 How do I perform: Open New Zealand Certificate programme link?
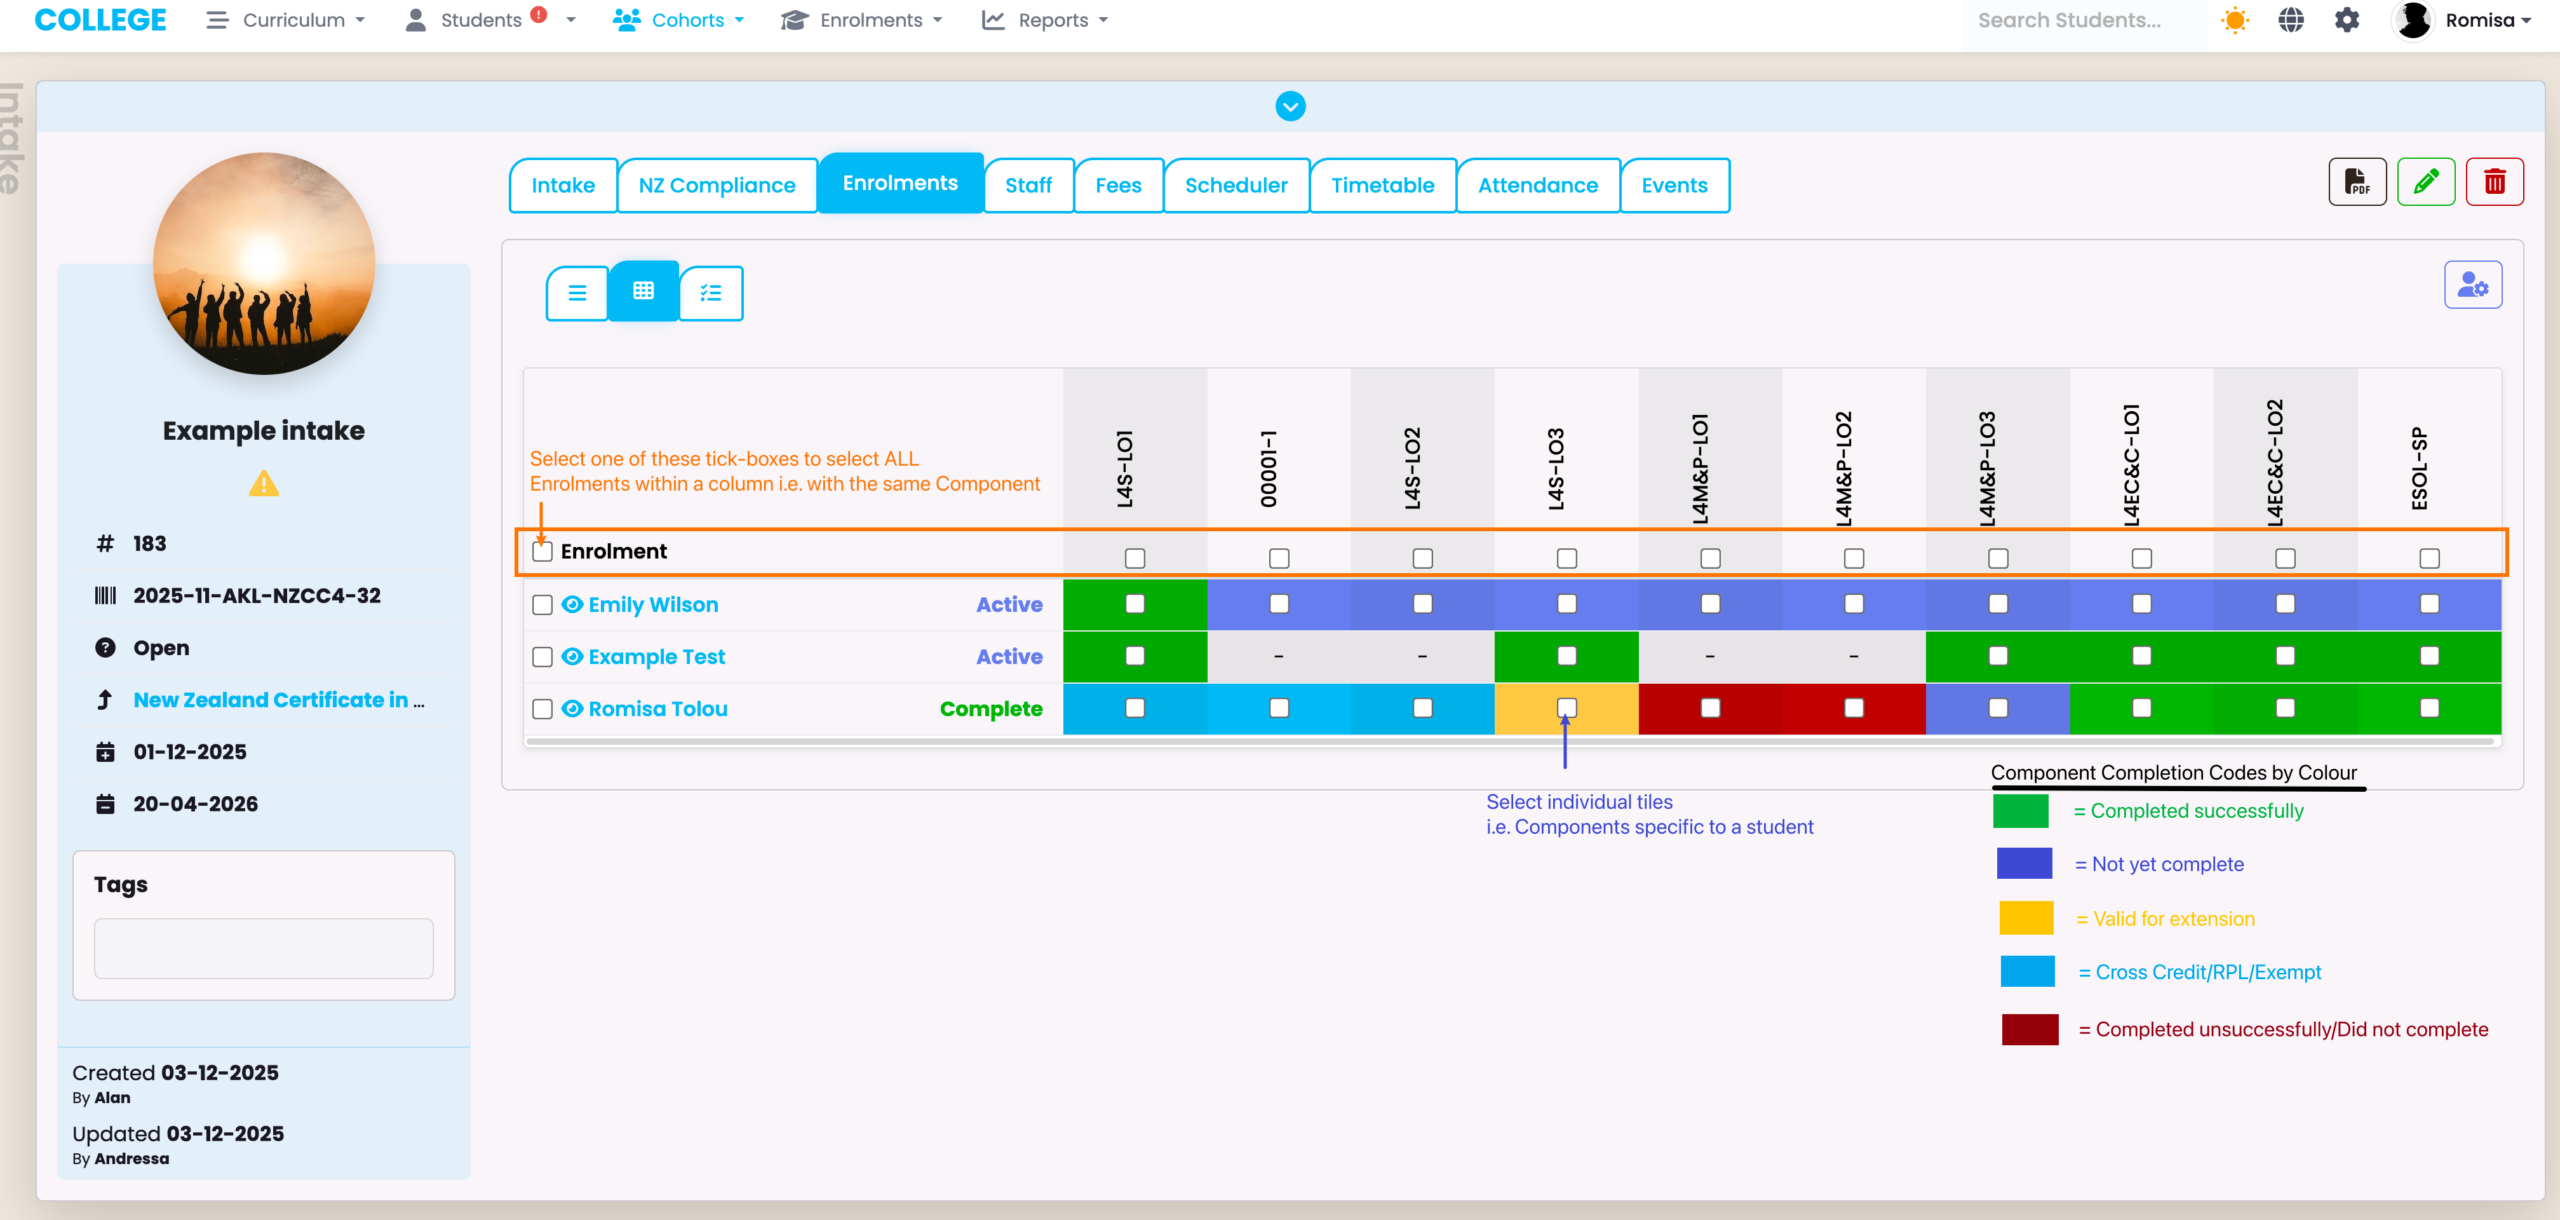272,700
